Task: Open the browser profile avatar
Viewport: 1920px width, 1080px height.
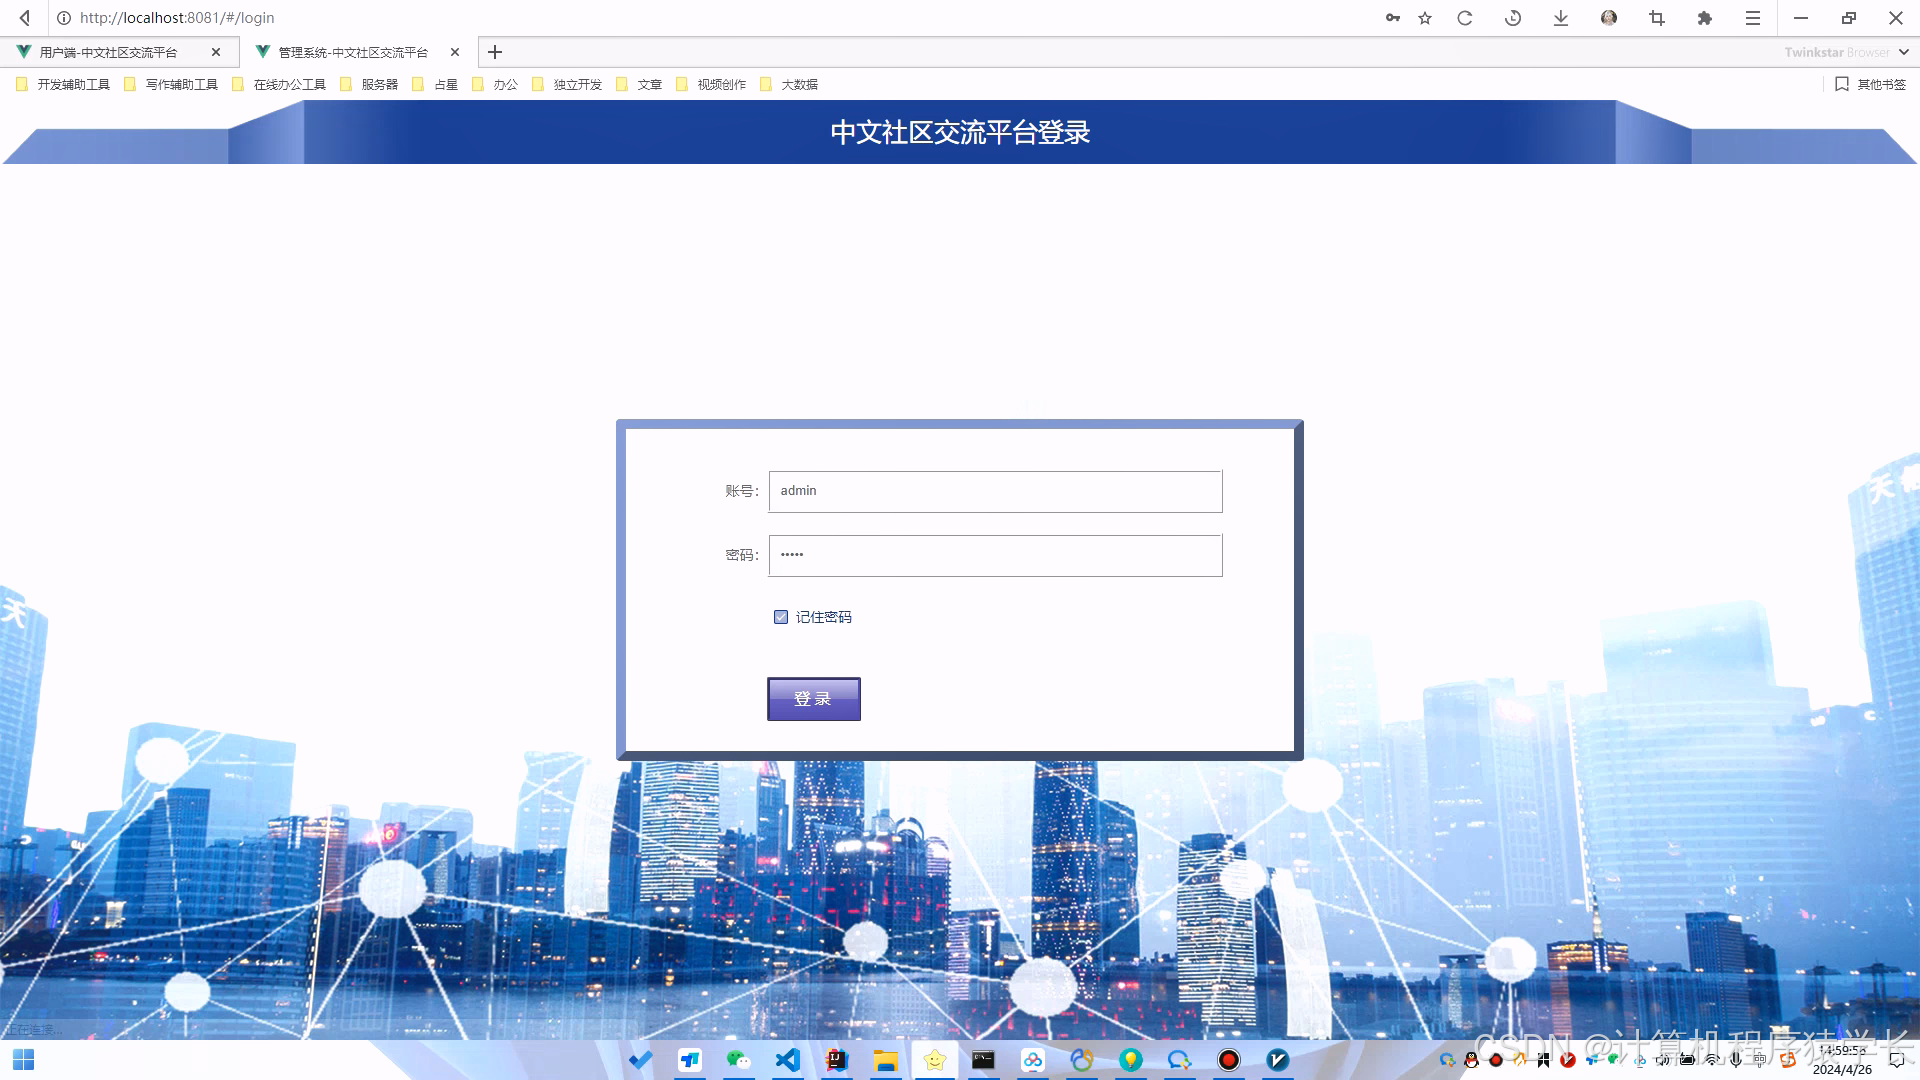Action: 1608,17
